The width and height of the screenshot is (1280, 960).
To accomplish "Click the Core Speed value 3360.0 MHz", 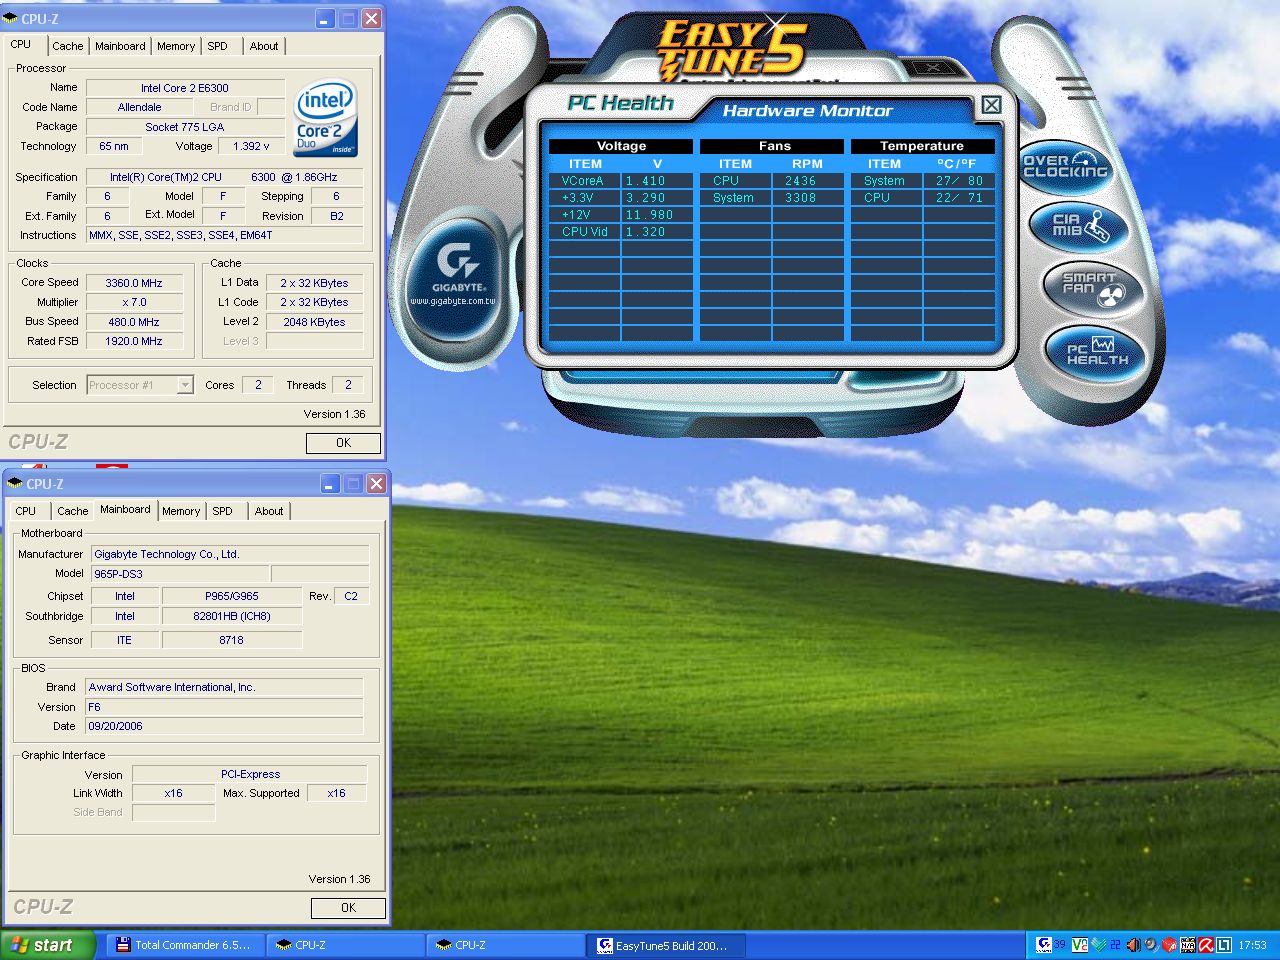I will (134, 283).
